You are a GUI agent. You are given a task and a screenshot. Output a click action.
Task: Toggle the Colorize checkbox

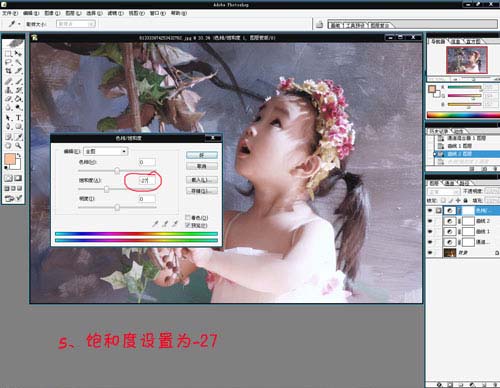pyautogui.click(x=188, y=217)
